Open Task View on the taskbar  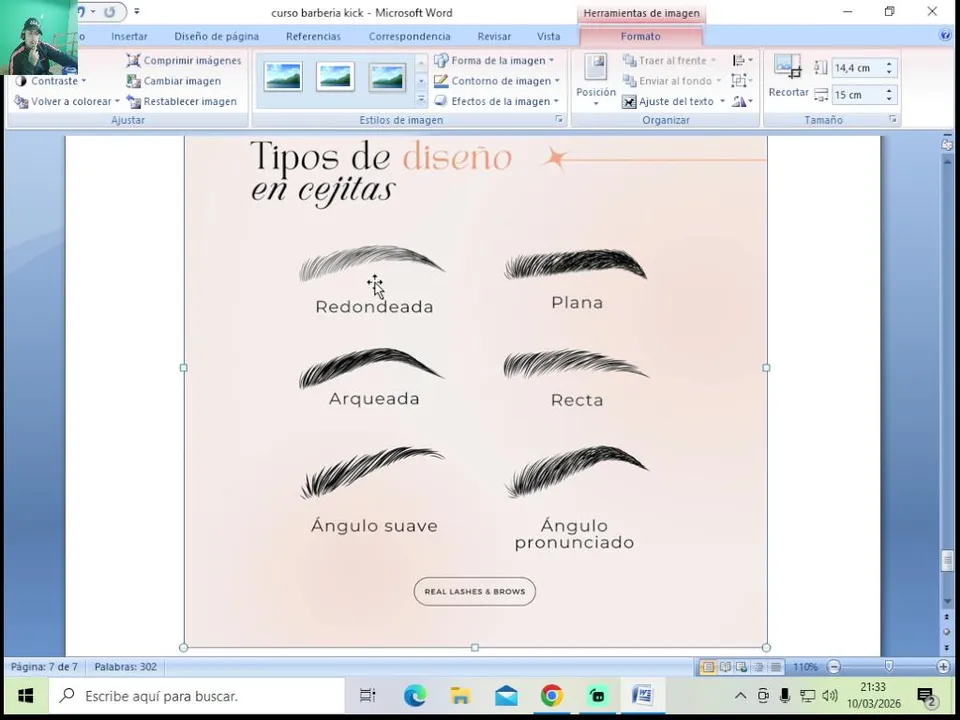(367, 696)
